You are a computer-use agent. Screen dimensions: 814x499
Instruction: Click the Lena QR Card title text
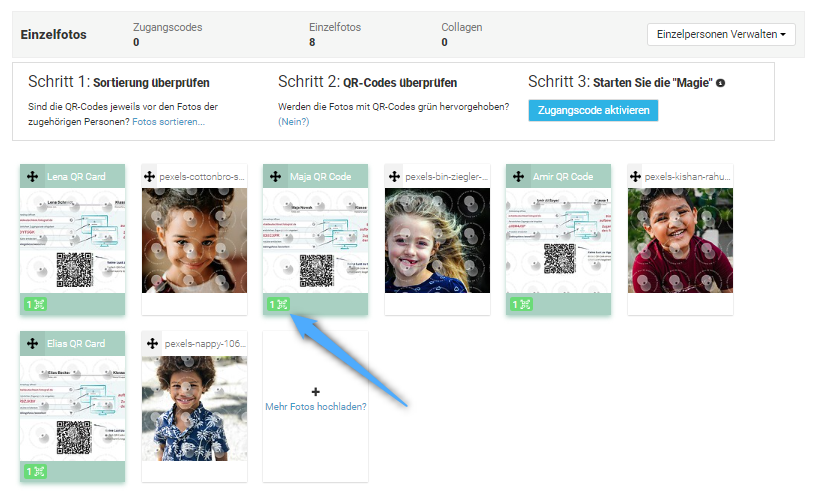click(76, 177)
